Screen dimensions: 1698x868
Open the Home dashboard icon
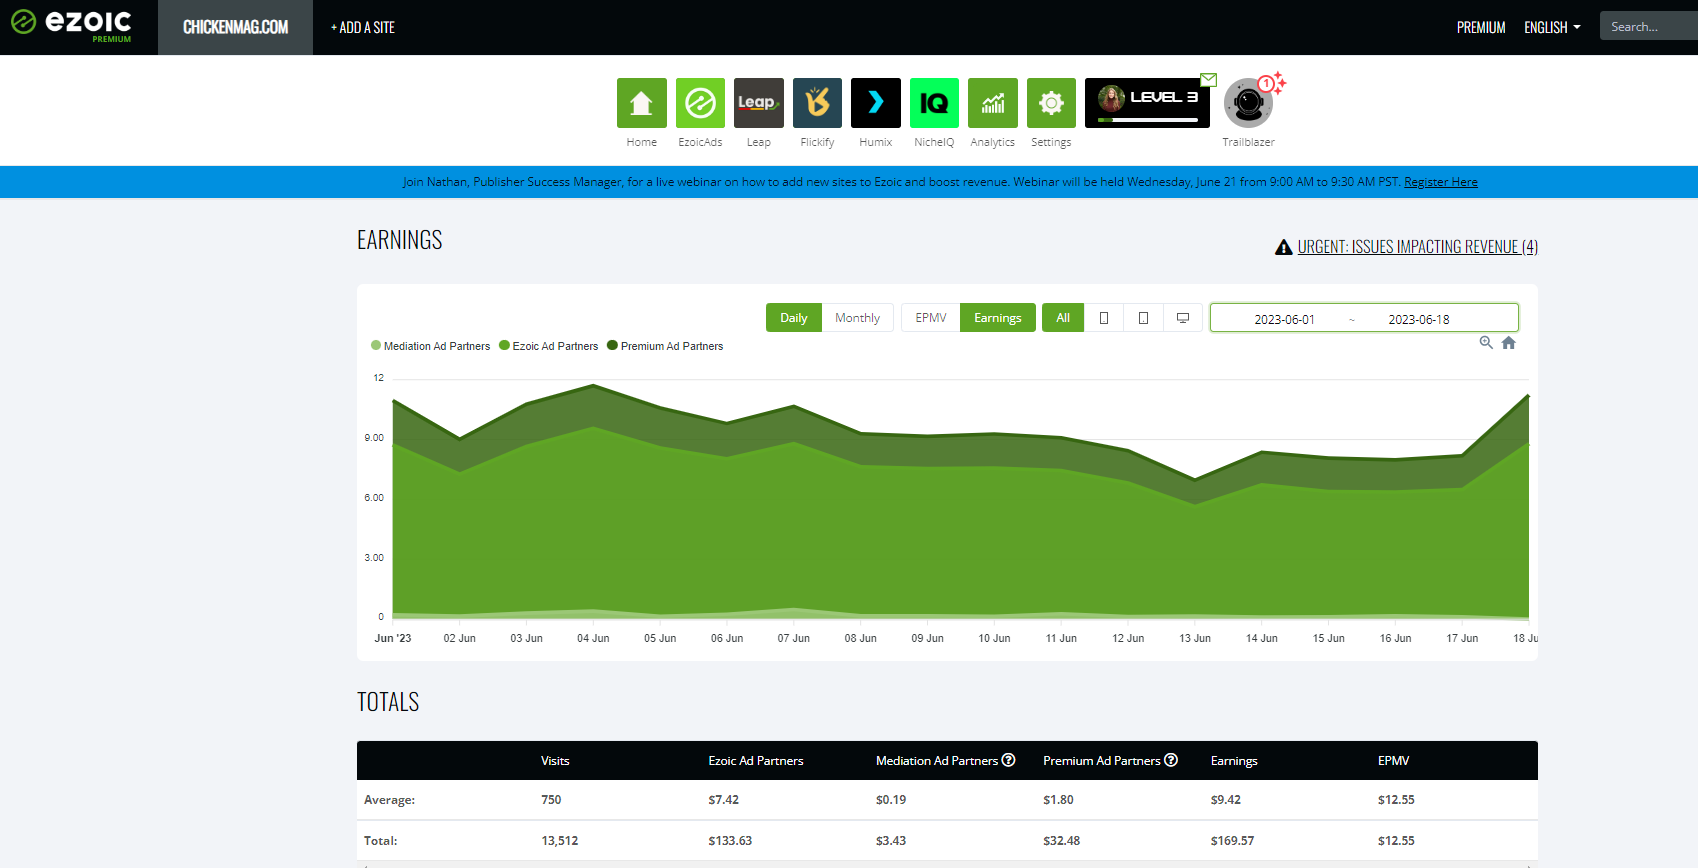pyautogui.click(x=641, y=103)
